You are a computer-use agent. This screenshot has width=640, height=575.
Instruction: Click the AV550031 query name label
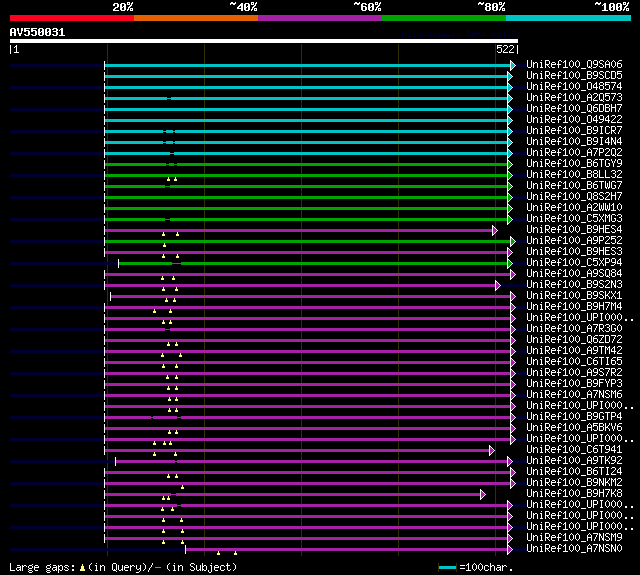[x=37, y=32]
